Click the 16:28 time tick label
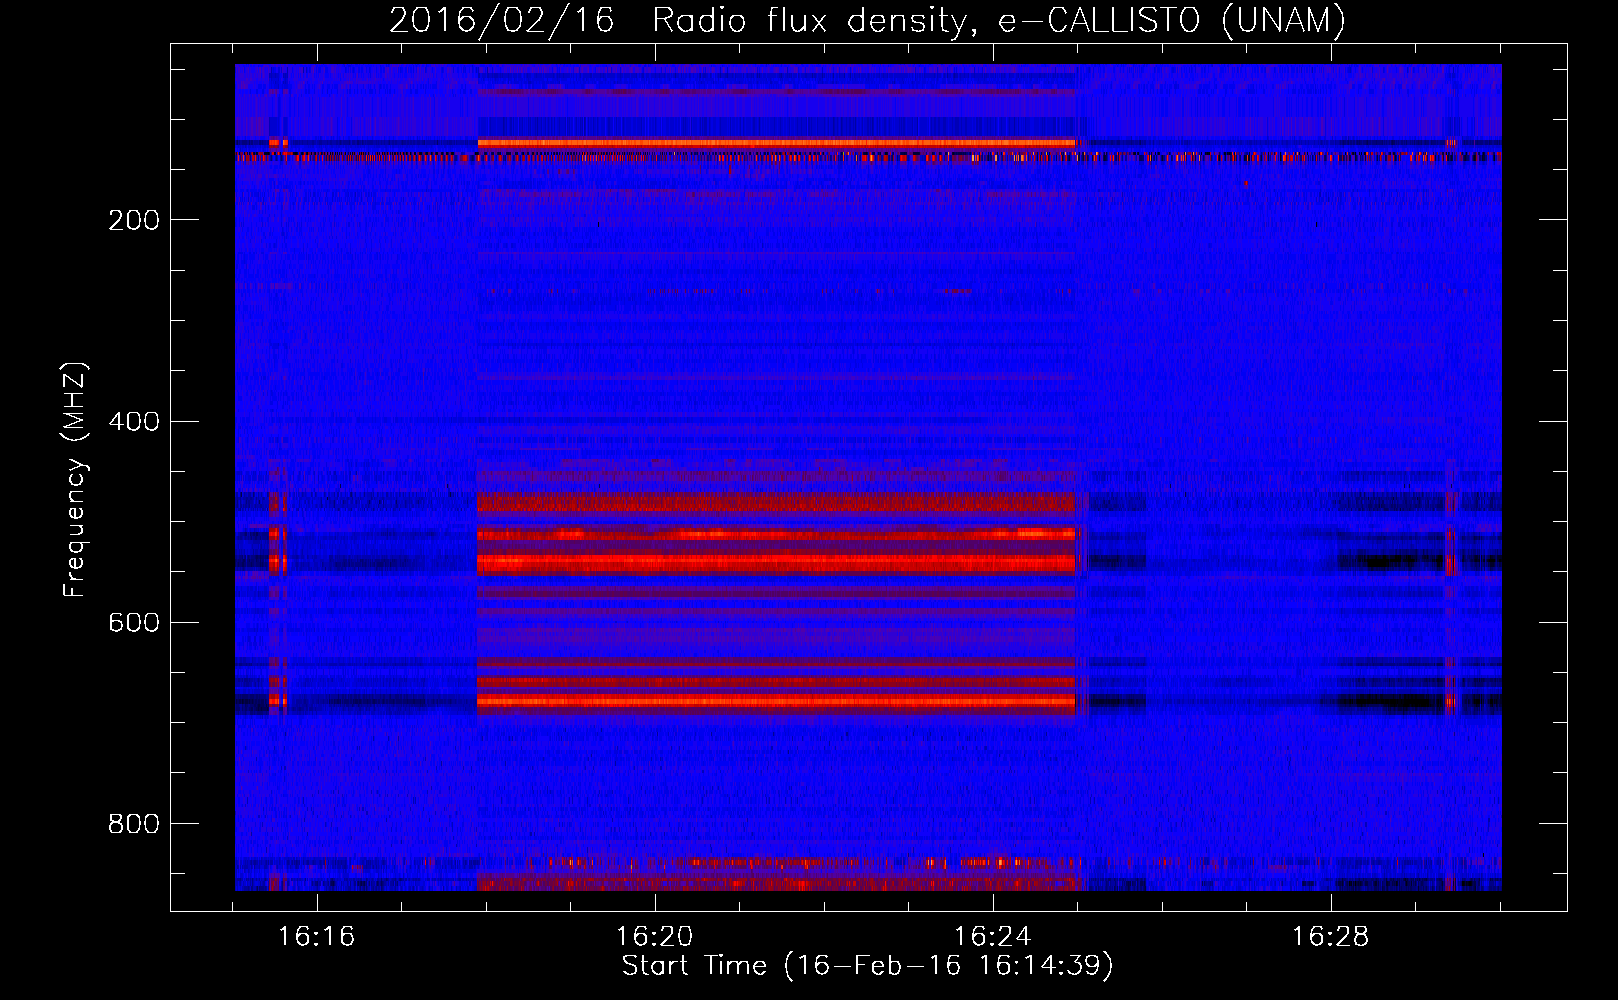 click(x=1331, y=937)
